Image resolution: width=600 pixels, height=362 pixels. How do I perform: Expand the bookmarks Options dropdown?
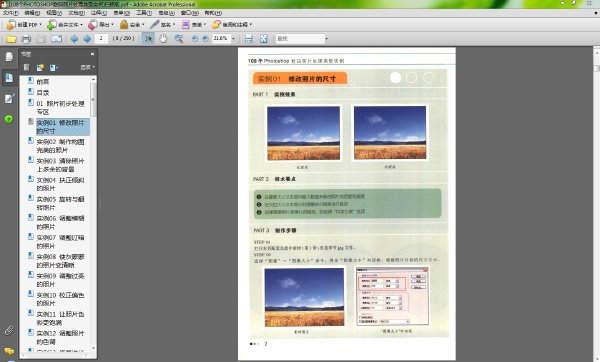tap(88, 67)
